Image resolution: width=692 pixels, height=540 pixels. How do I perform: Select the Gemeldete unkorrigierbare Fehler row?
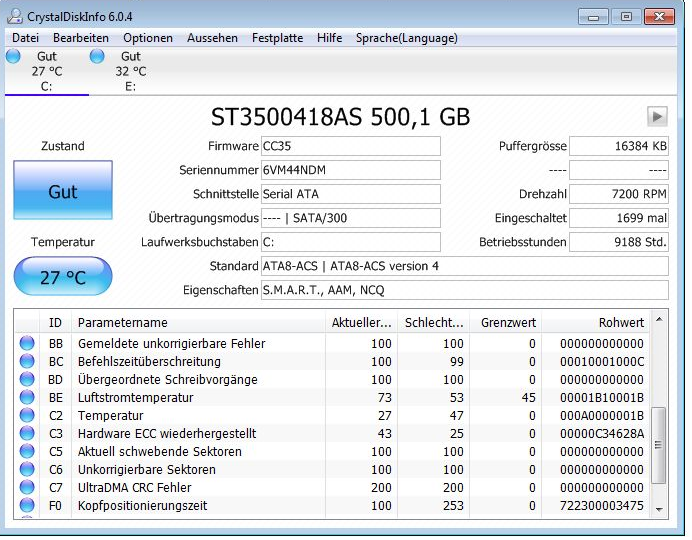tap(332, 343)
